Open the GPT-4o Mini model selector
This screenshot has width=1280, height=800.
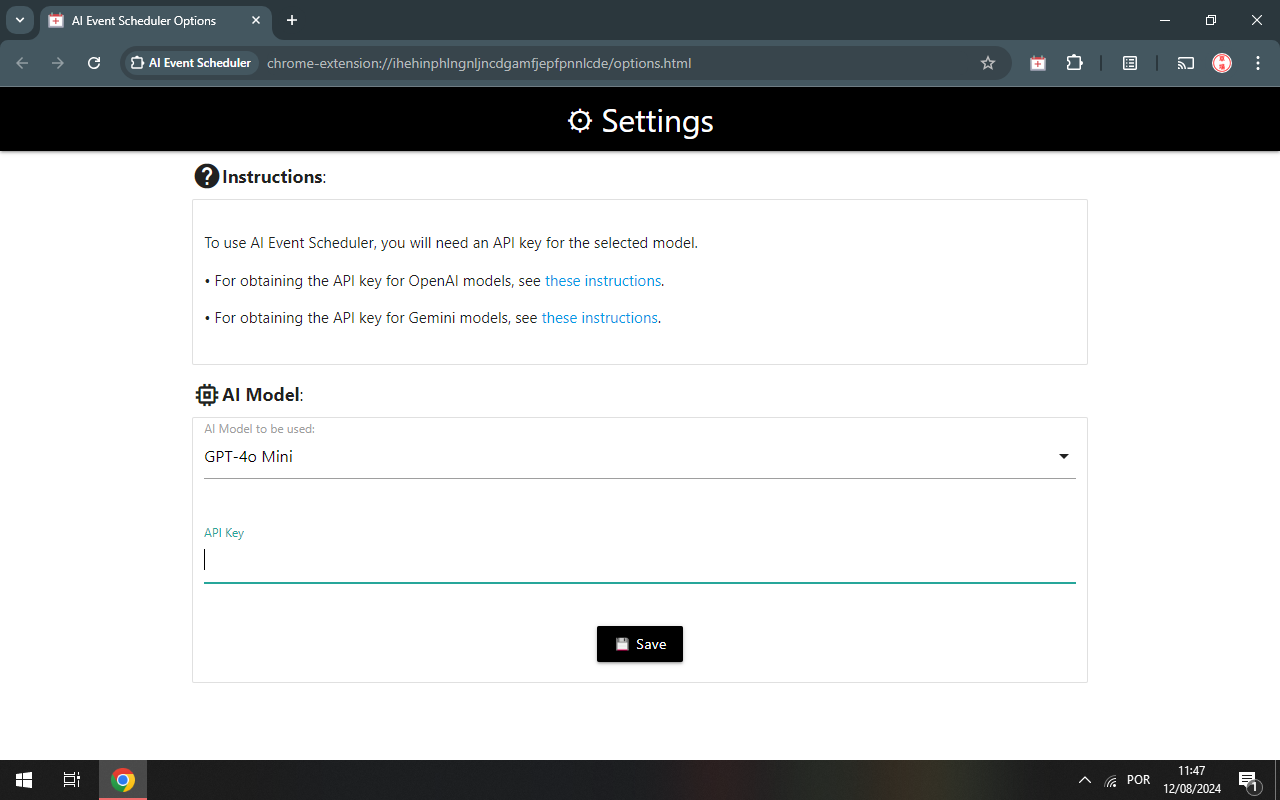640,457
